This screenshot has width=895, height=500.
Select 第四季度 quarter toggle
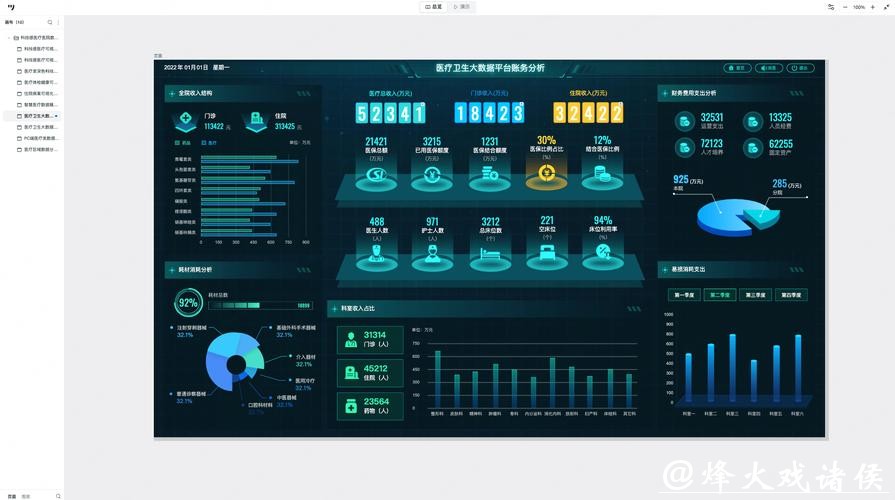pyautogui.click(x=791, y=295)
